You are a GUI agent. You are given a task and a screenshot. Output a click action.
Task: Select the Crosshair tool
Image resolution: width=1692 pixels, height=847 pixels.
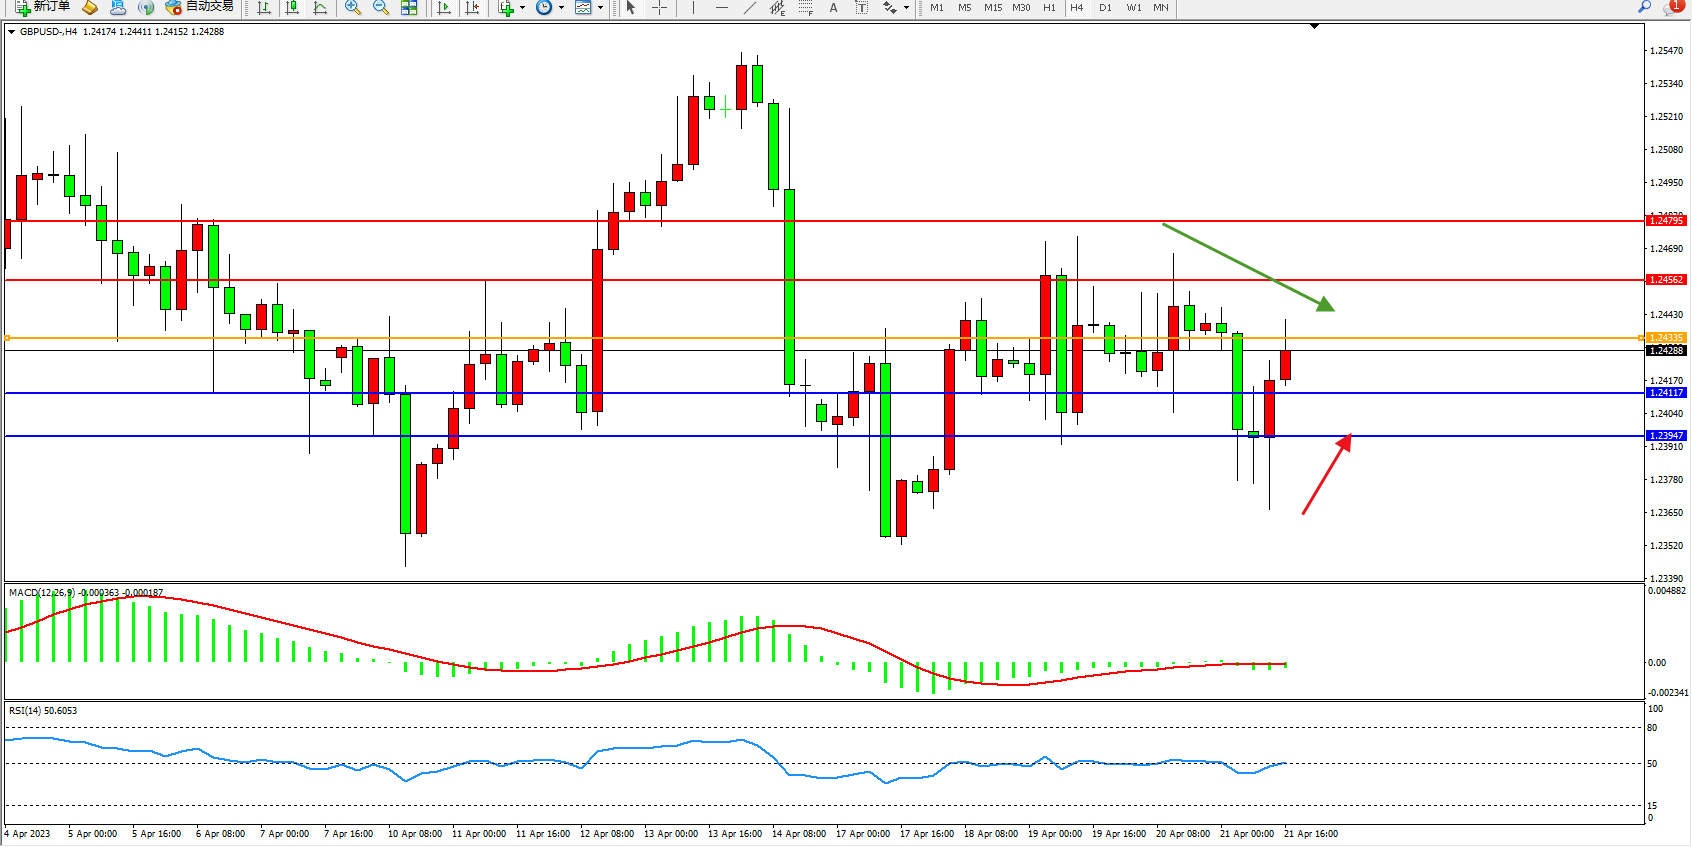pyautogui.click(x=659, y=8)
